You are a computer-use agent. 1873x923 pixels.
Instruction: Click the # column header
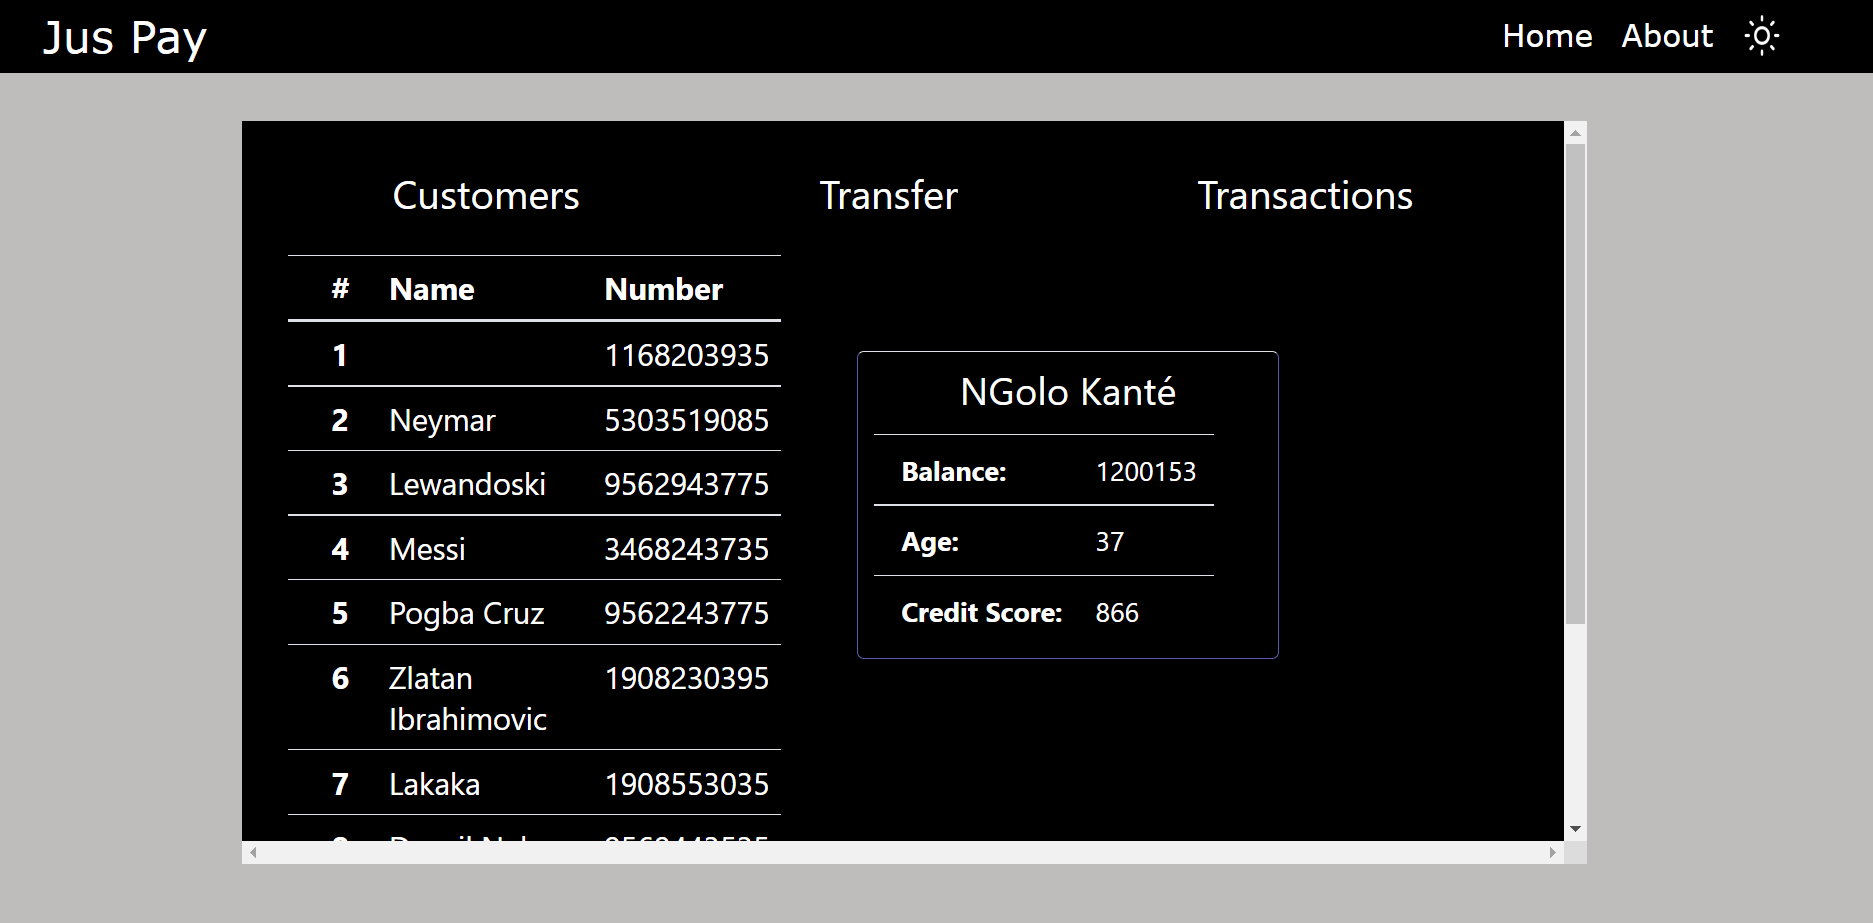[341, 289]
